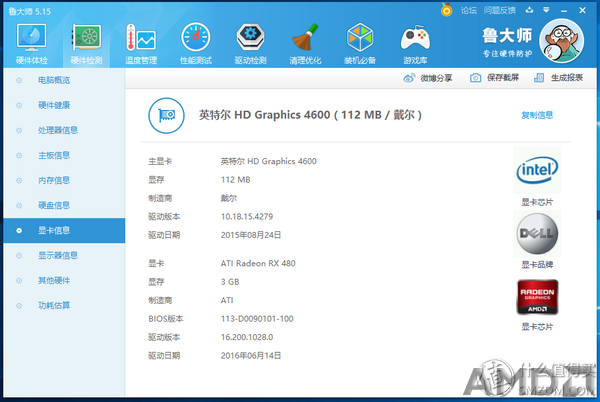Image resolution: width=600 pixels, height=402 pixels.
Task: Open the title bar dropdown menu arrow
Action: point(546,10)
